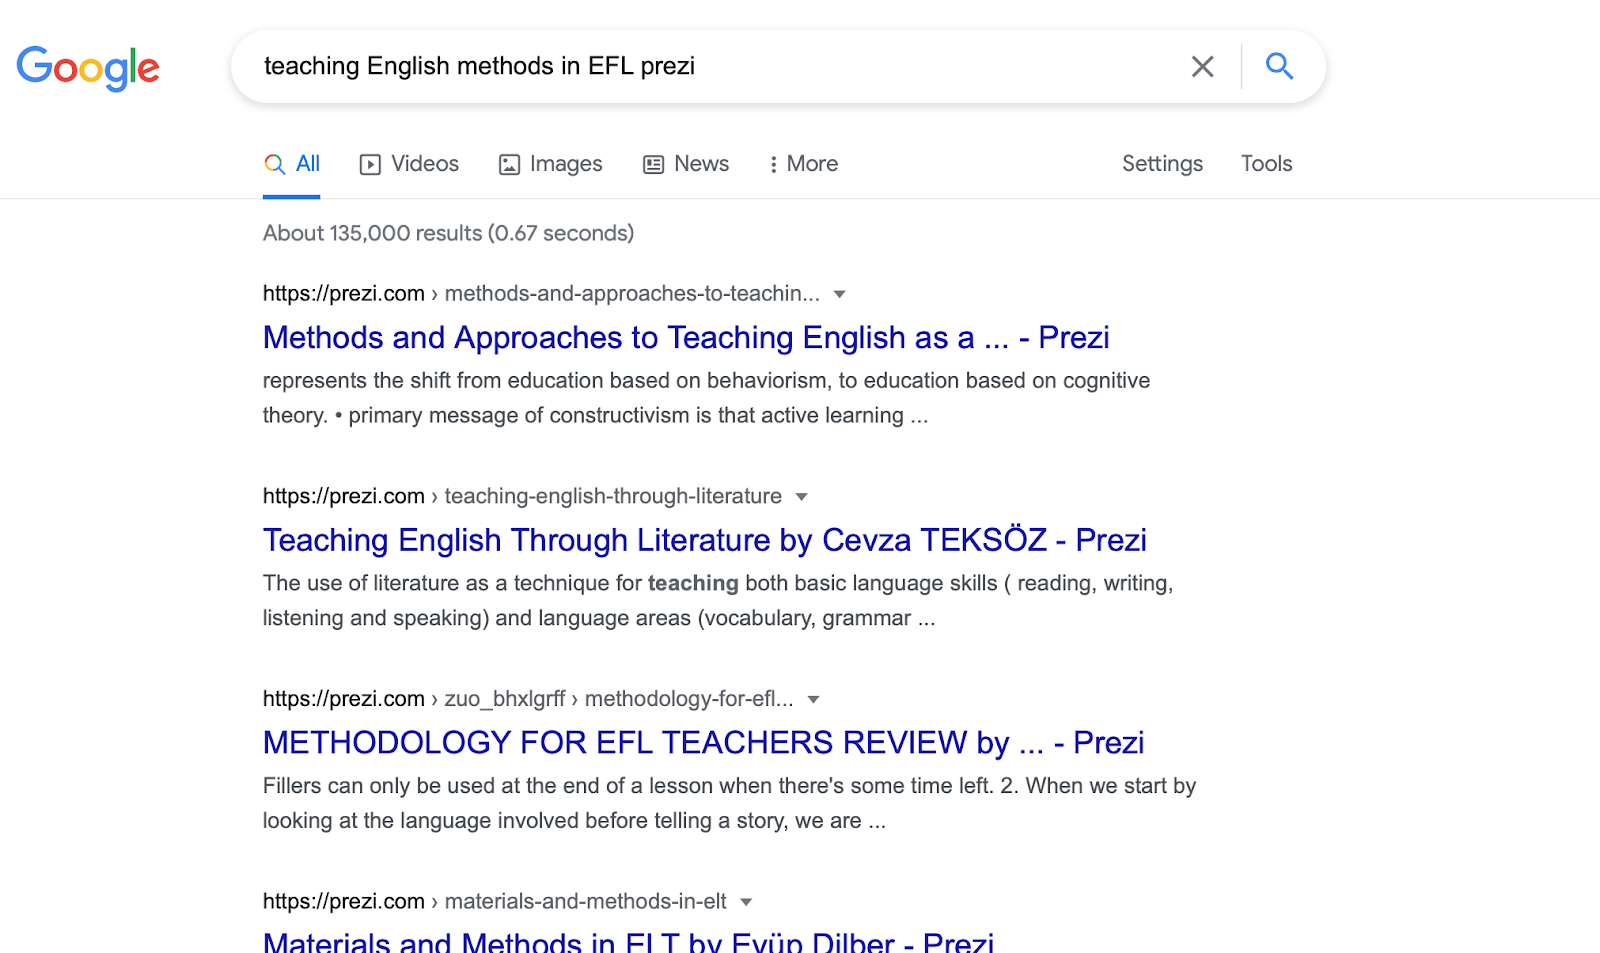Click snippet starting 'represents the shift from education'
The height and width of the screenshot is (953, 1600).
706,398
